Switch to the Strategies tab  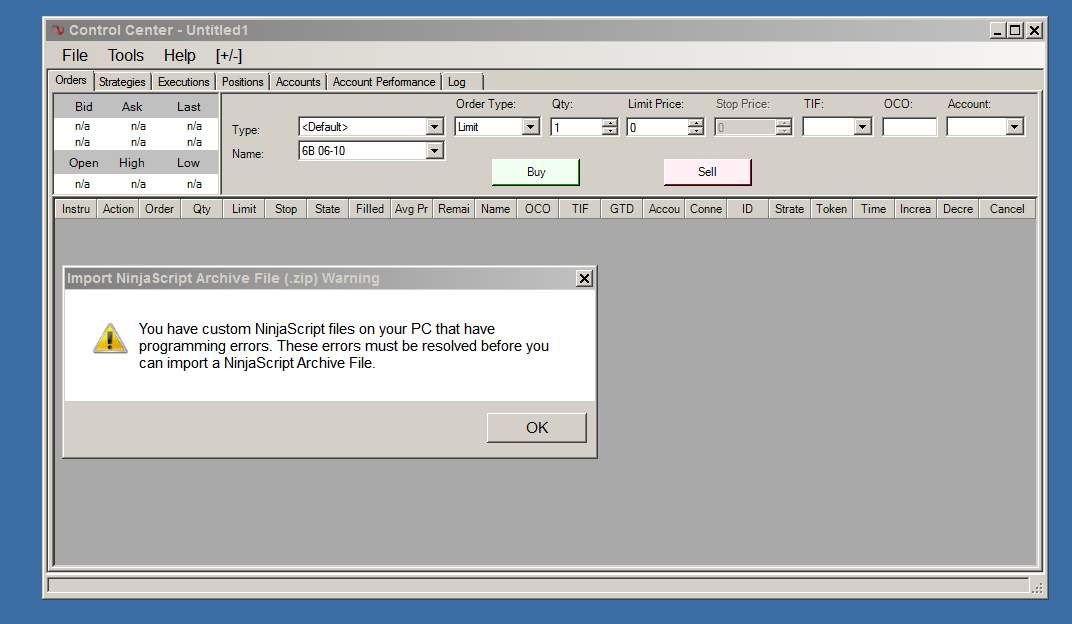[122, 82]
